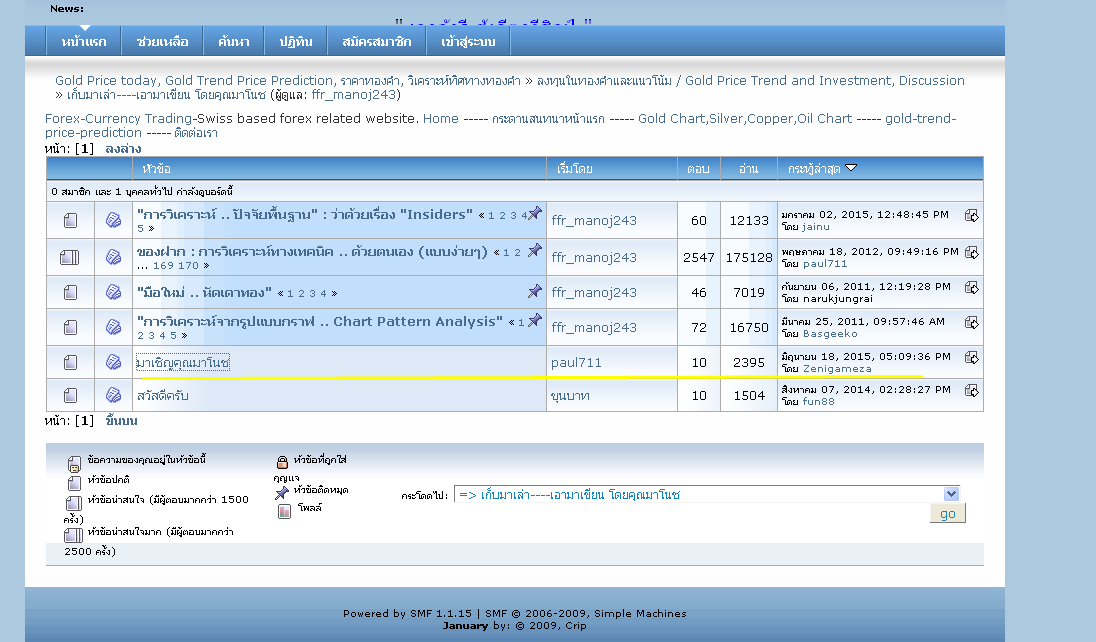Click the poll legend icon

[x=284, y=511]
